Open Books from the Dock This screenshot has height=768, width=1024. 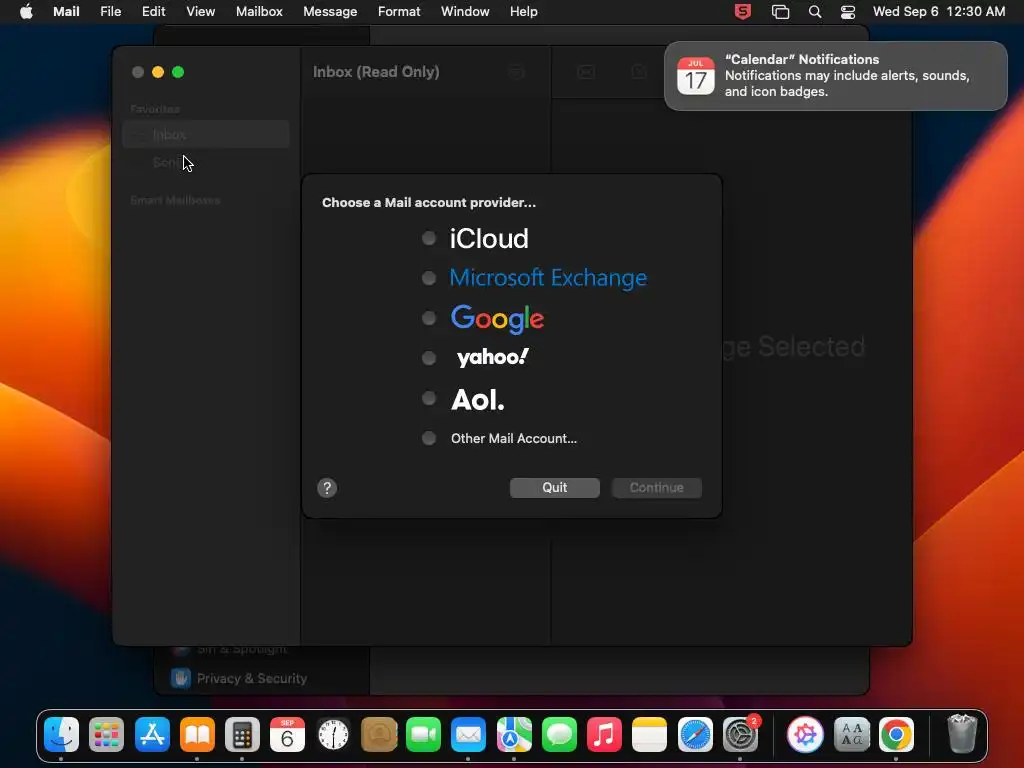click(197, 734)
